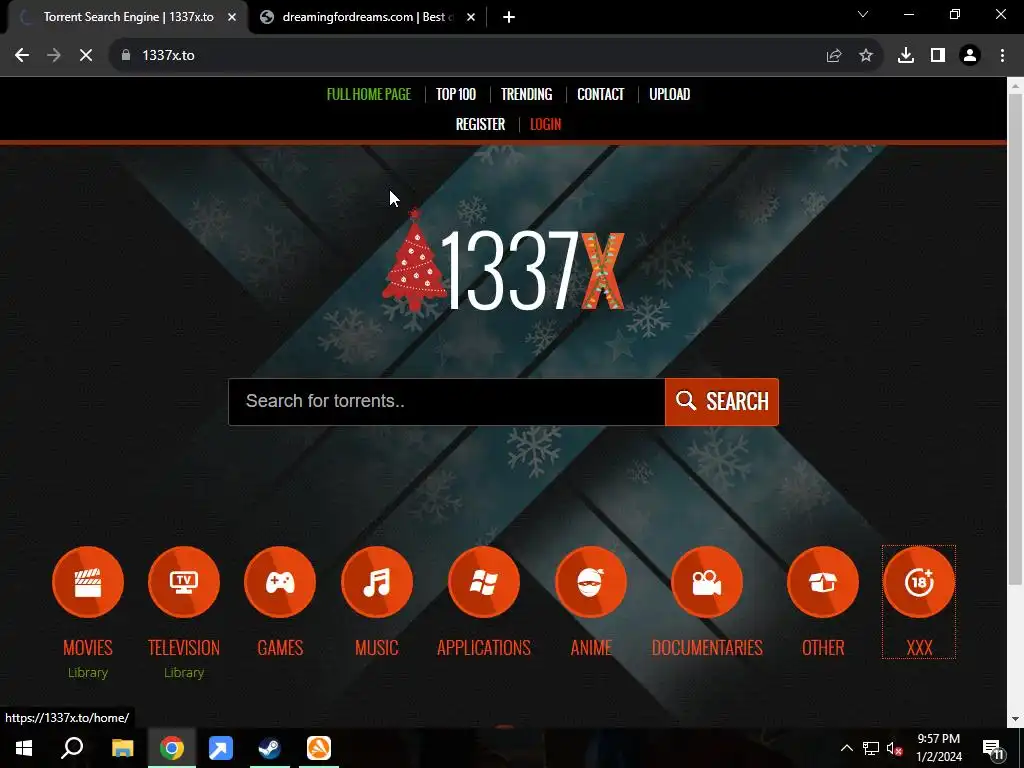Open Library link under Movies
Screen dimensions: 1024x768
(88, 673)
